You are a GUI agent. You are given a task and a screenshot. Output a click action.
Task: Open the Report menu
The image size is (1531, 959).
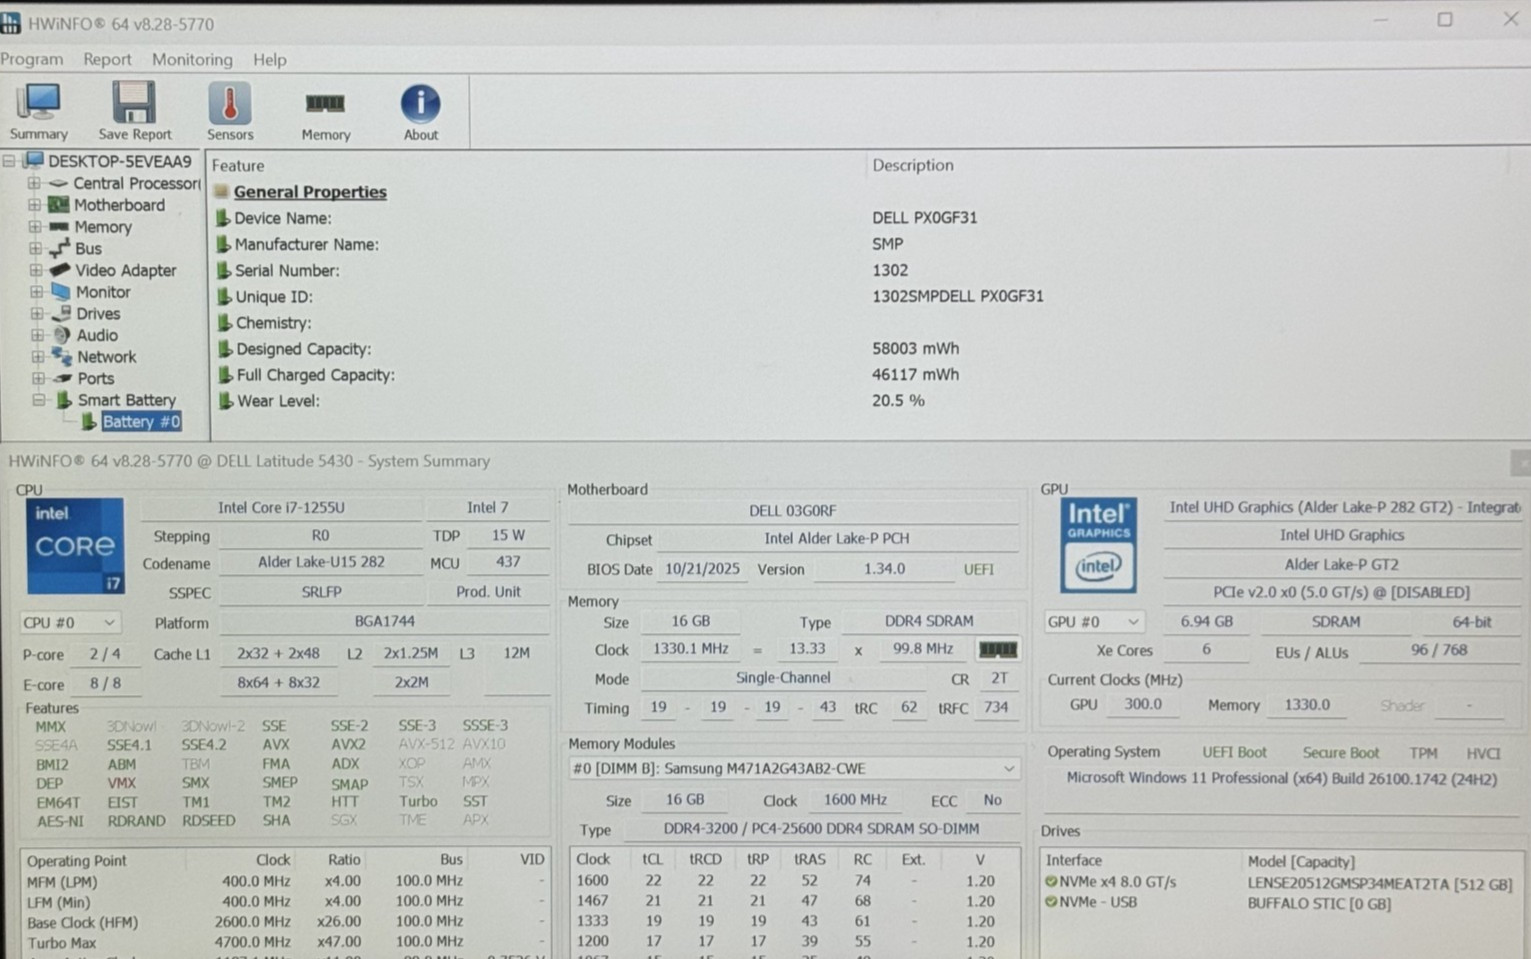(x=107, y=59)
